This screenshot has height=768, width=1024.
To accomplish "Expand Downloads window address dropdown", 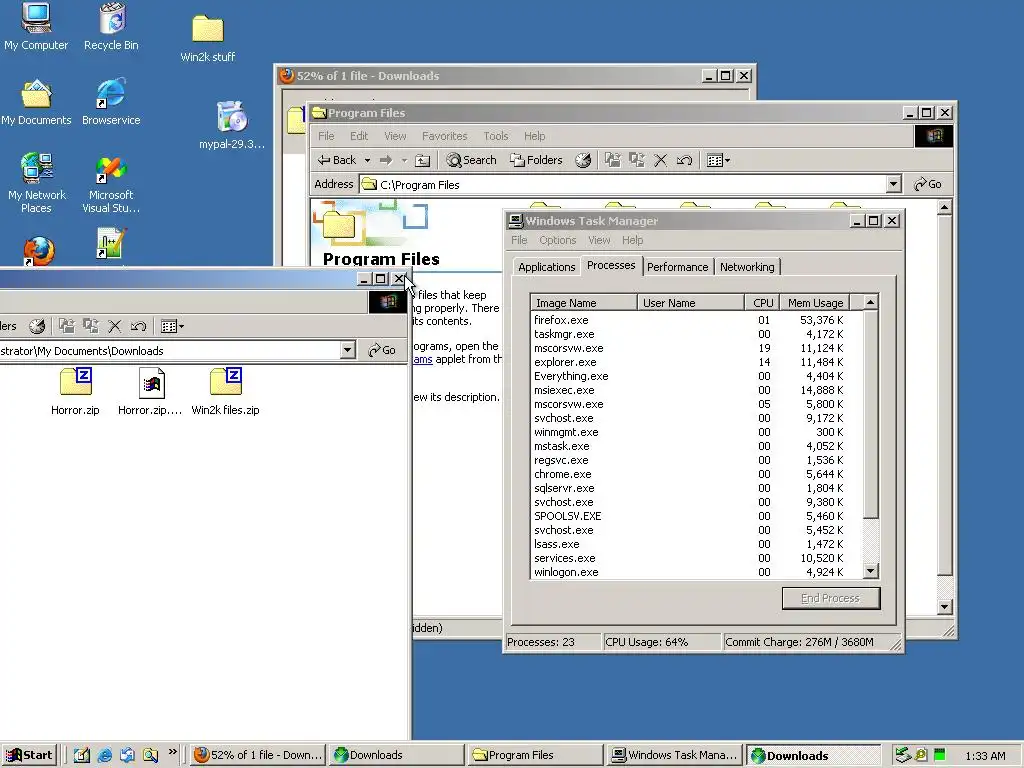I will 347,351.
